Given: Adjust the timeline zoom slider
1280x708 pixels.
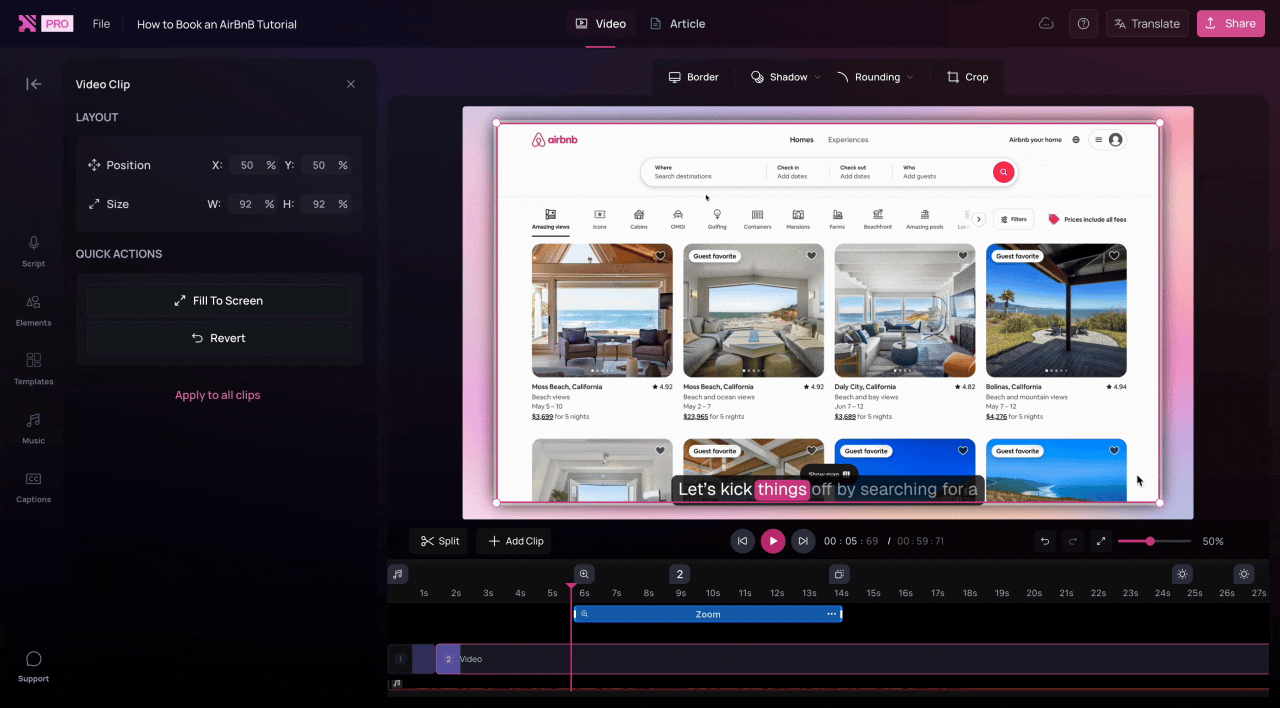Looking at the screenshot, I should tap(1152, 540).
